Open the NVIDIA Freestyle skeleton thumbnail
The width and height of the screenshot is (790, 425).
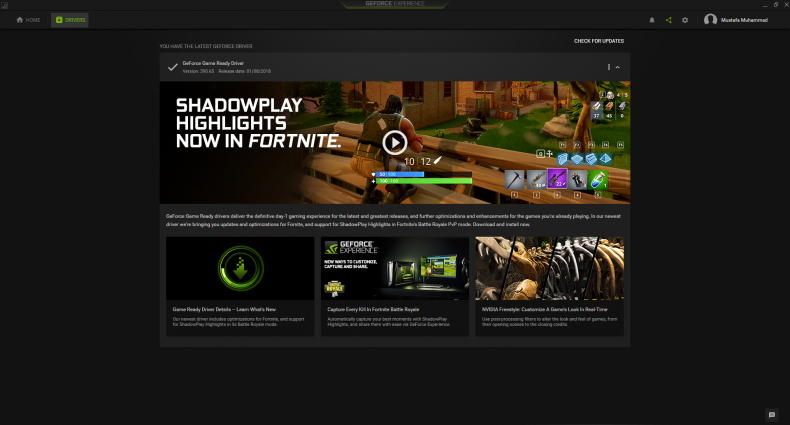point(550,268)
